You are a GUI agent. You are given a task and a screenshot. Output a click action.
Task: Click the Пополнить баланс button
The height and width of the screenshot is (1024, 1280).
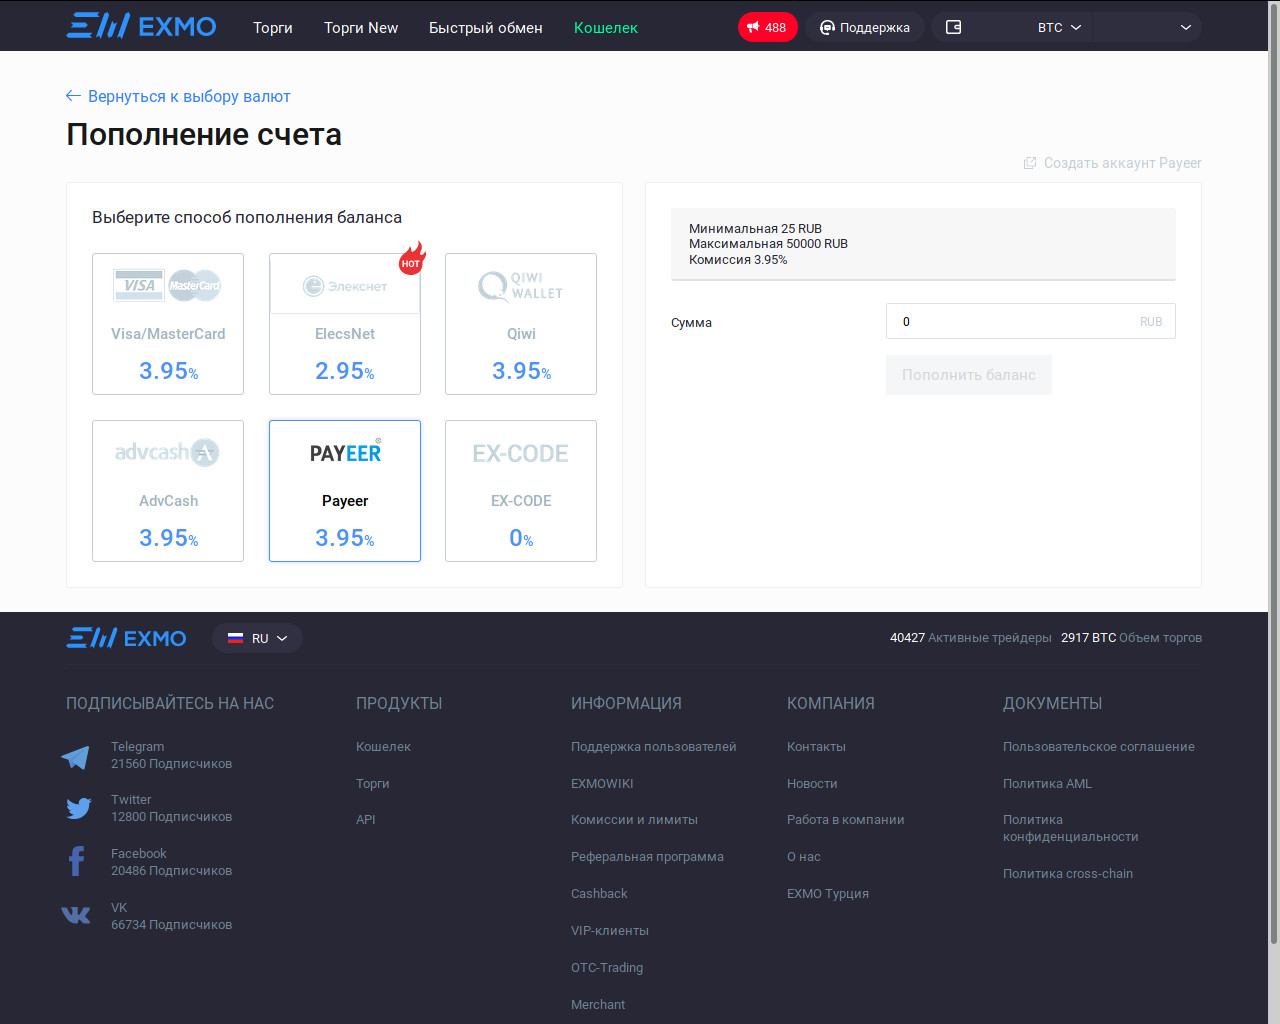pos(969,375)
